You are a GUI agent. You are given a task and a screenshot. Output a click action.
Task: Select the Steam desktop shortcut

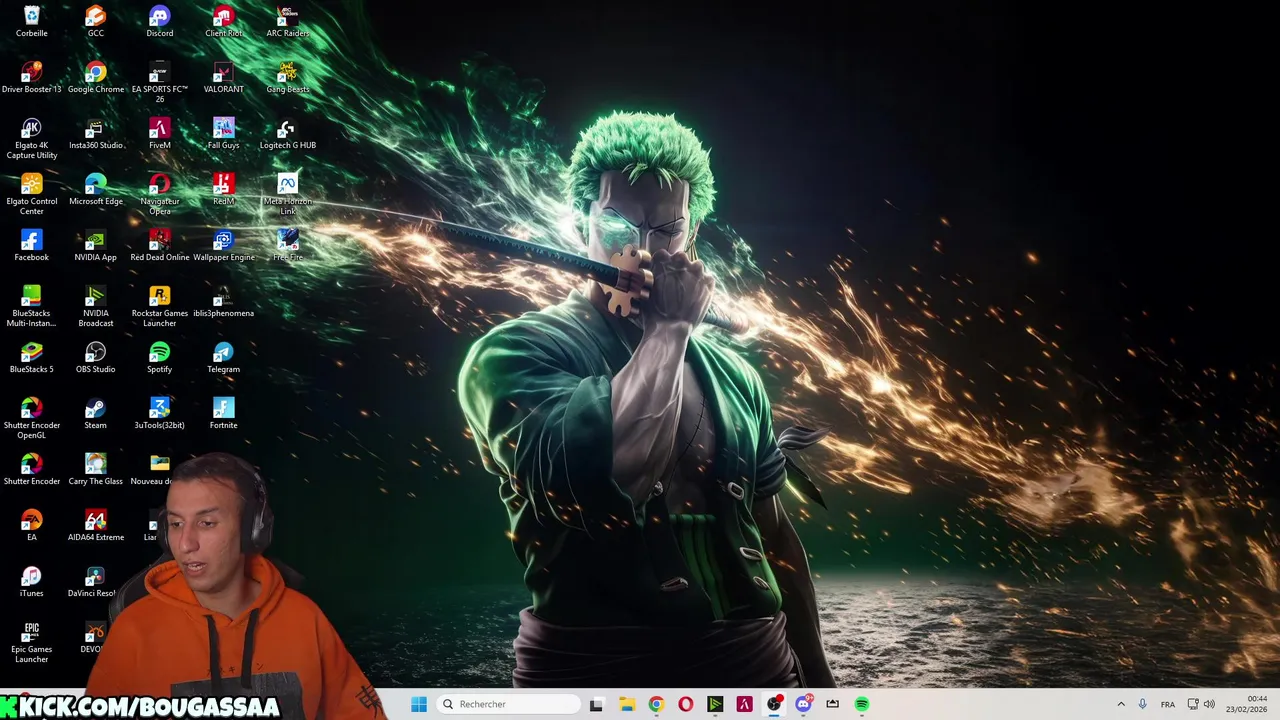[x=95, y=414]
